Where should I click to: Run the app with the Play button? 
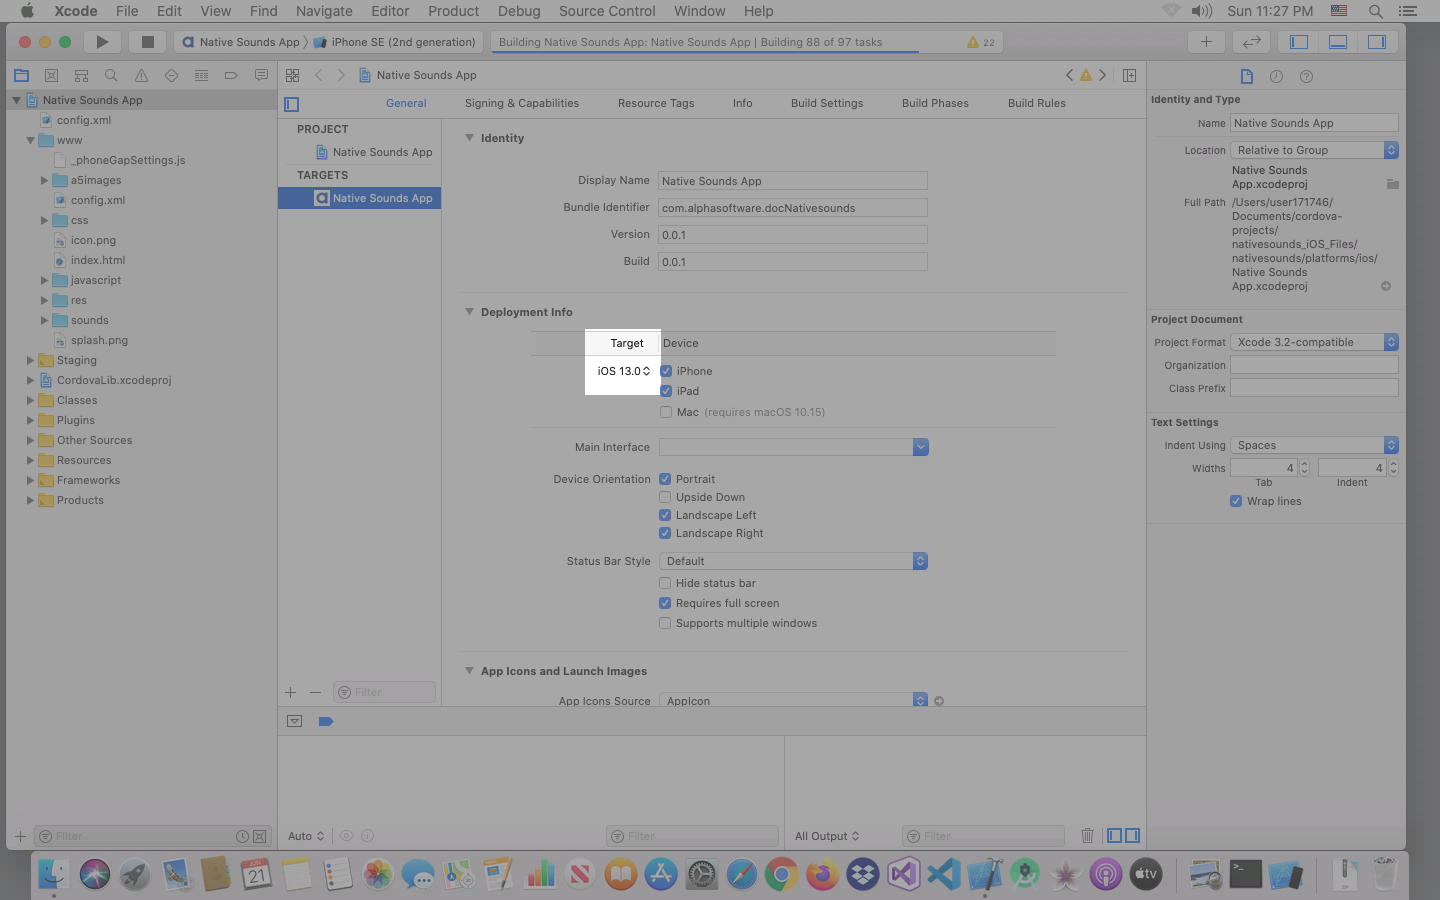[102, 42]
